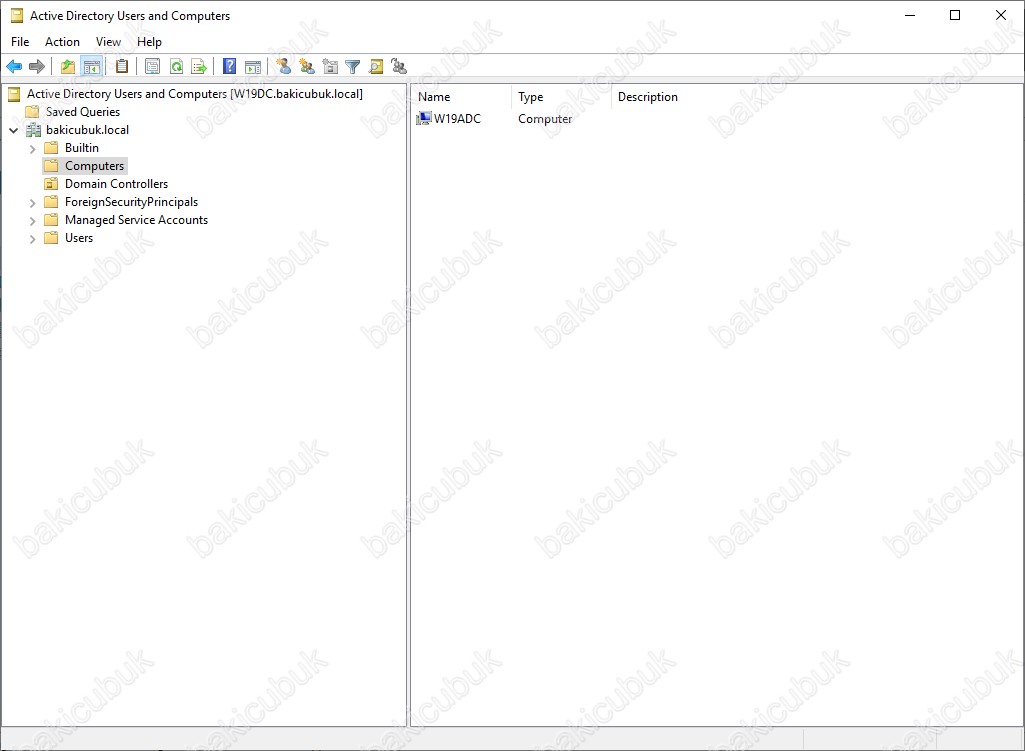Open the File menu

(x=20, y=42)
